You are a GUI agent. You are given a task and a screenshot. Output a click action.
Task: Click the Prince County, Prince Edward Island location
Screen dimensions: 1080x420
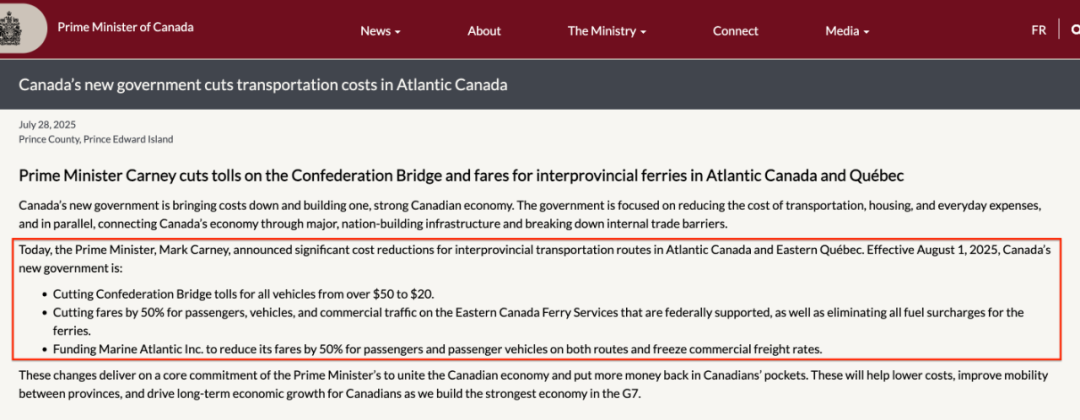pos(96,139)
